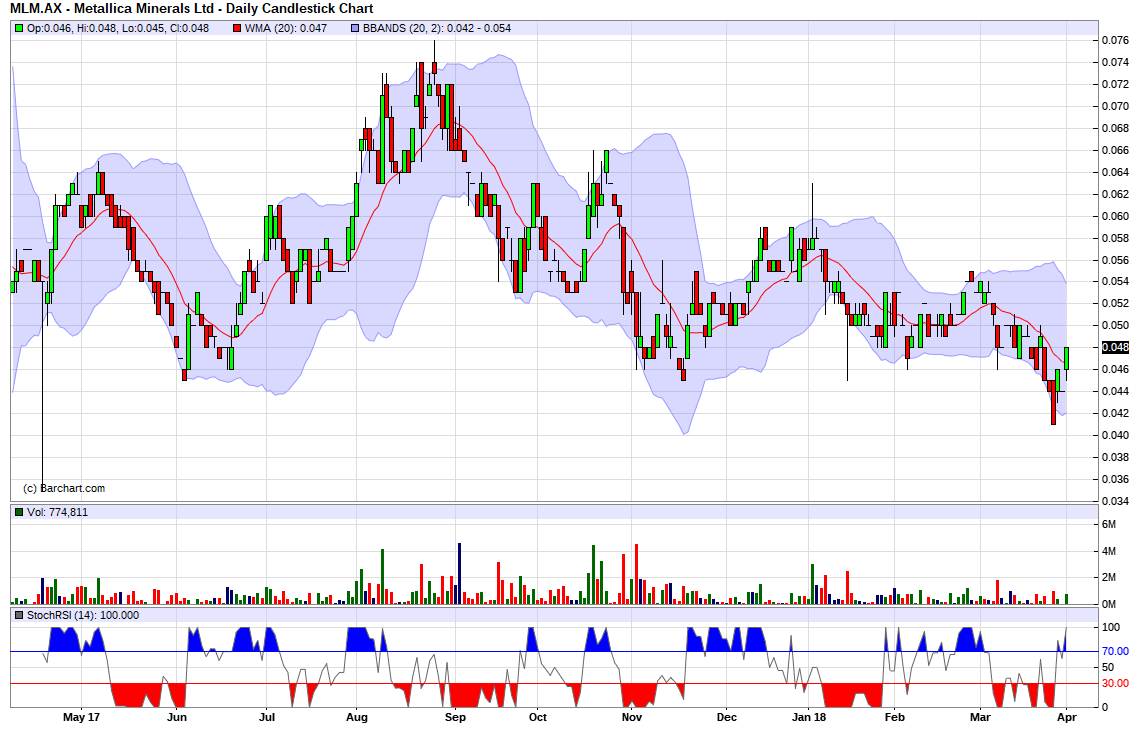Click the Aug date axis label
Screen dimensions: 1140x748
click(x=356, y=717)
